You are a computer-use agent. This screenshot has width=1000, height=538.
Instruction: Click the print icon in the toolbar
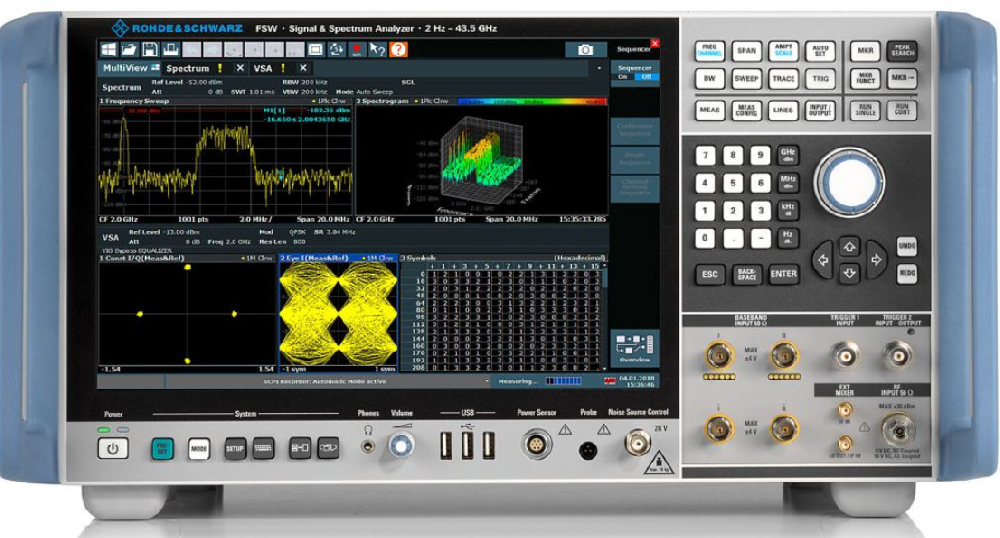tap(170, 50)
